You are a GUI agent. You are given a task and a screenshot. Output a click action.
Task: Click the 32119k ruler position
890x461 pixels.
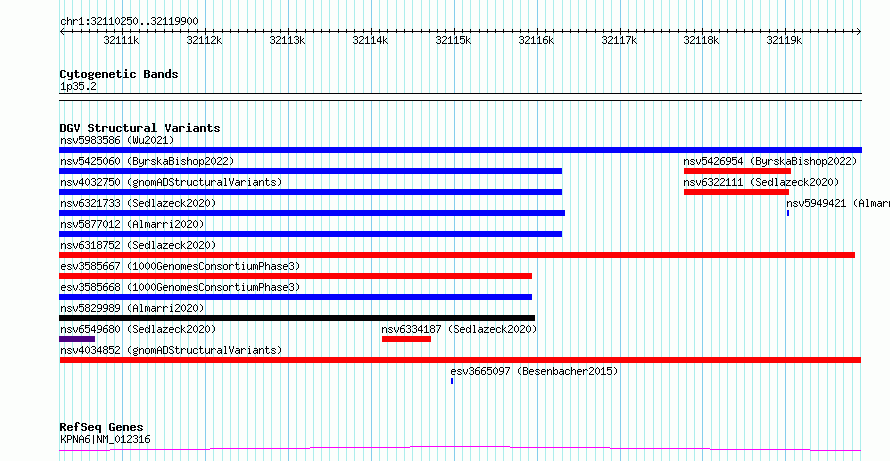click(784, 40)
